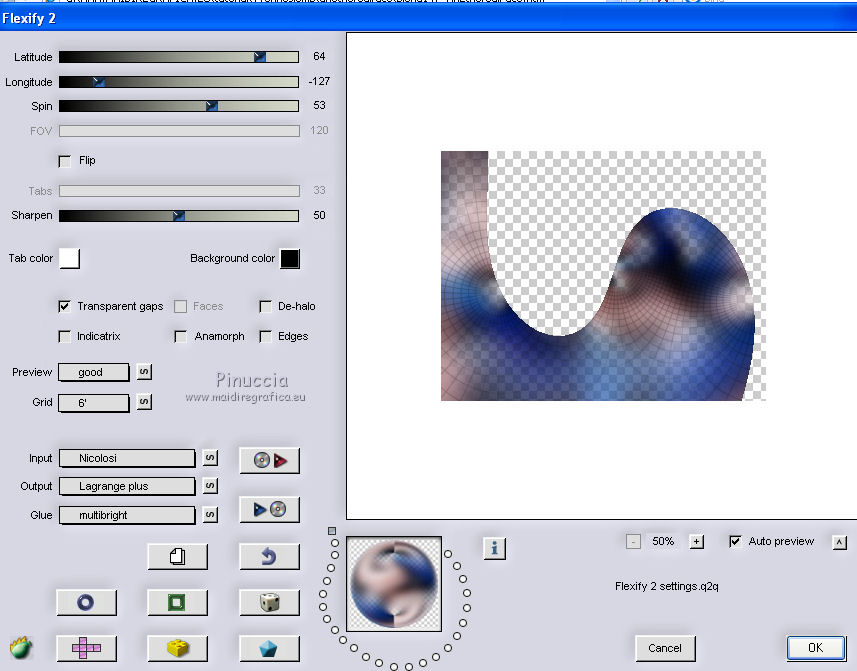Open the white Tab color swatch
This screenshot has height=671, width=857.
[x=69, y=258]
